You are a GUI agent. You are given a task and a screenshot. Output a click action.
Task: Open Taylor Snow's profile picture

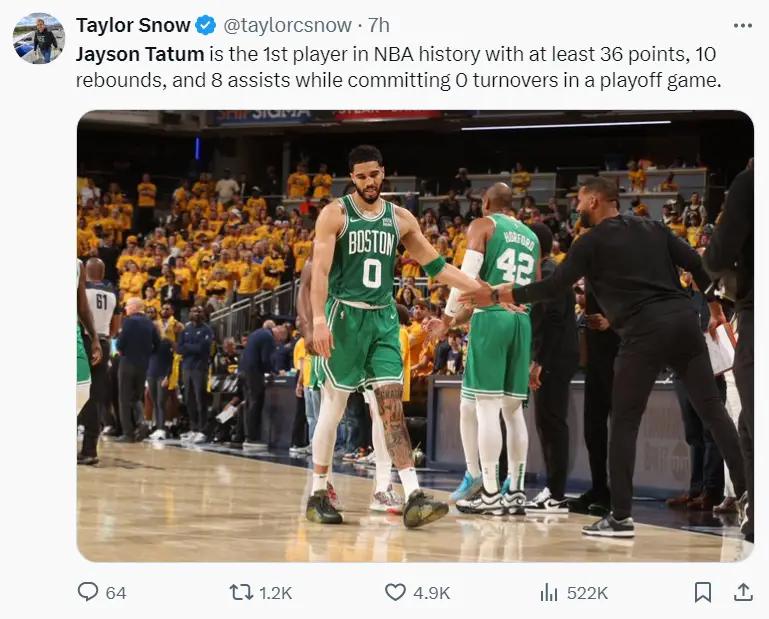[x=39, y=38]
